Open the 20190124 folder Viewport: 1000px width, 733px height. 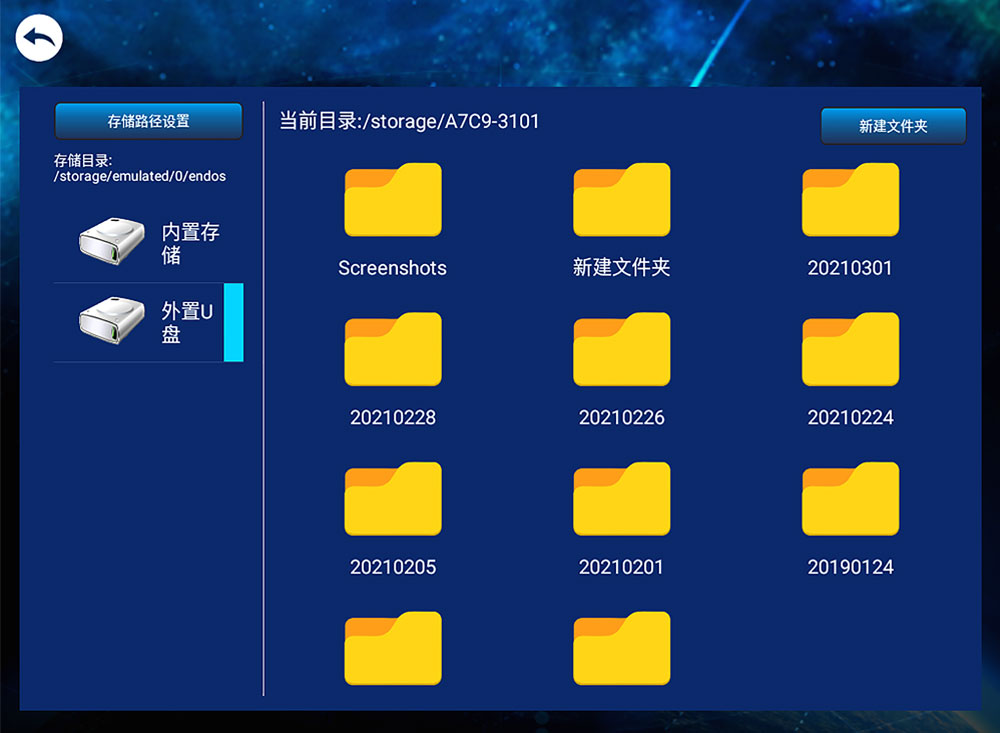pyautogui.click(x=850, y=499)
